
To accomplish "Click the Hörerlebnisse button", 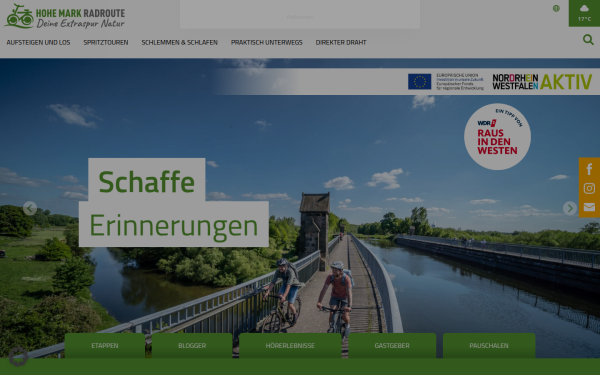I will pyautogui.click(x=290, y=346).
